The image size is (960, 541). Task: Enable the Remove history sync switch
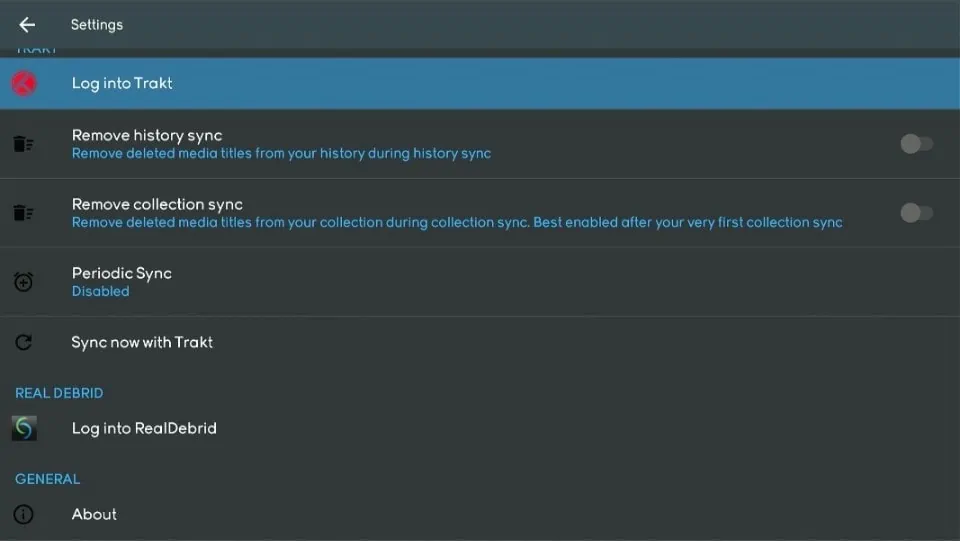[916, 144]
